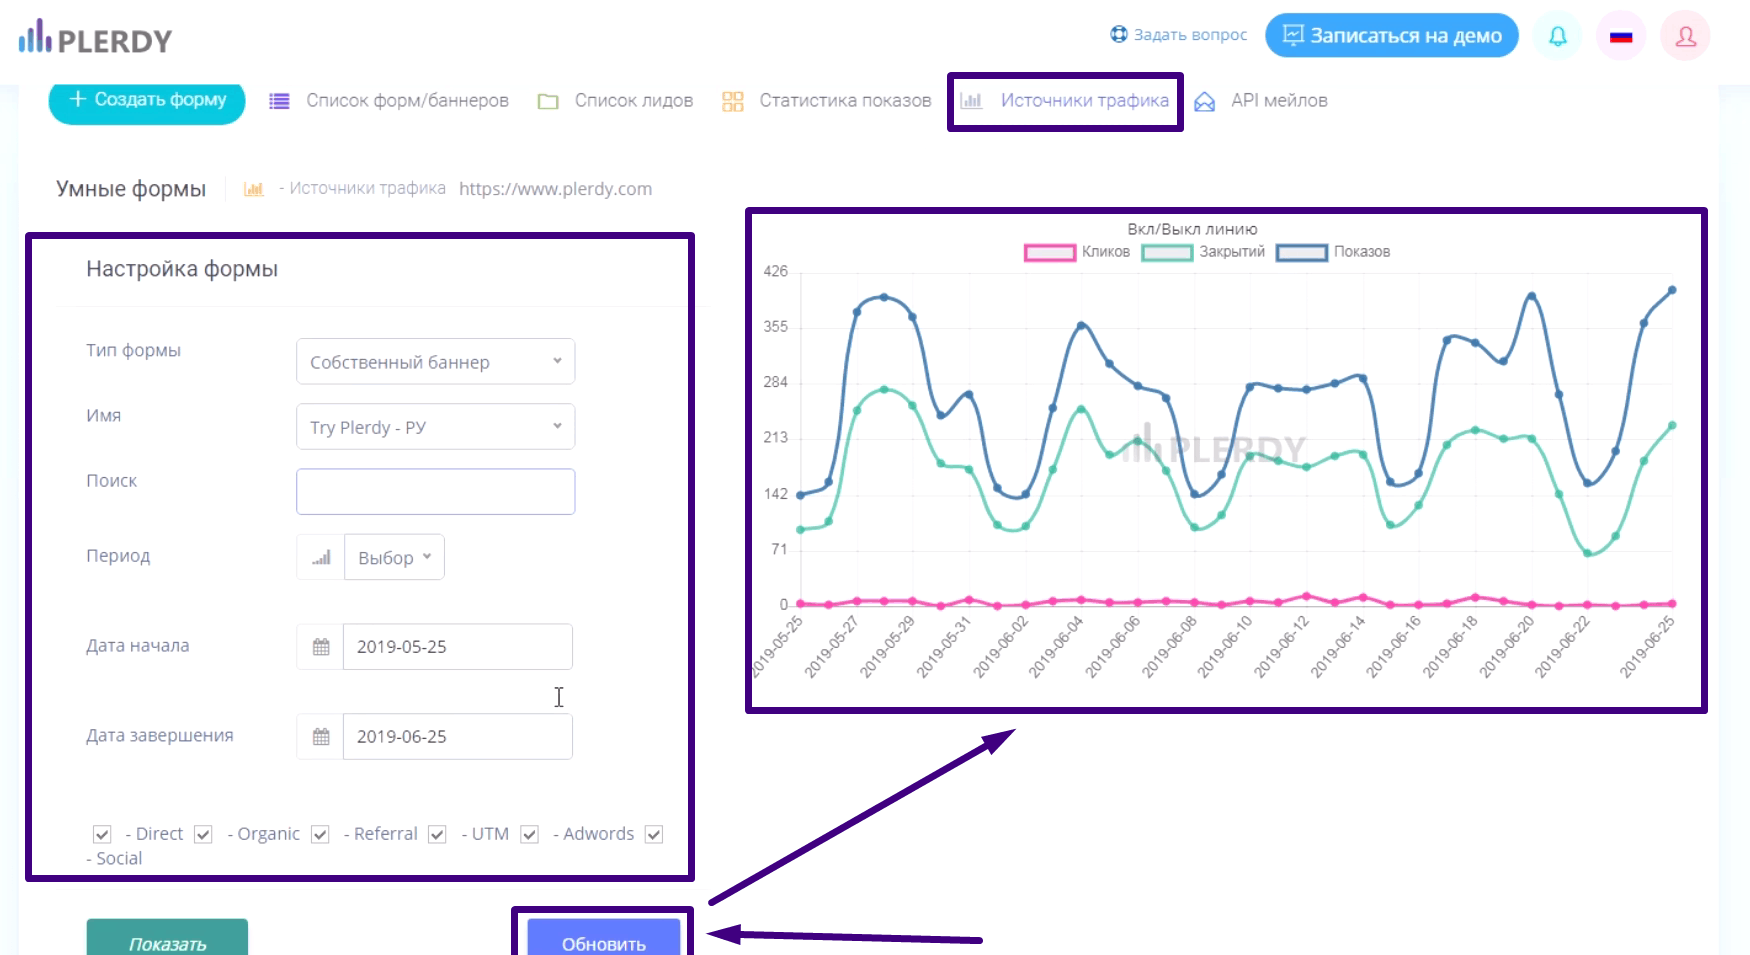Screen dimensions: 1750x955
Task: Click the Plerdy logo
Action: (95, 38)
